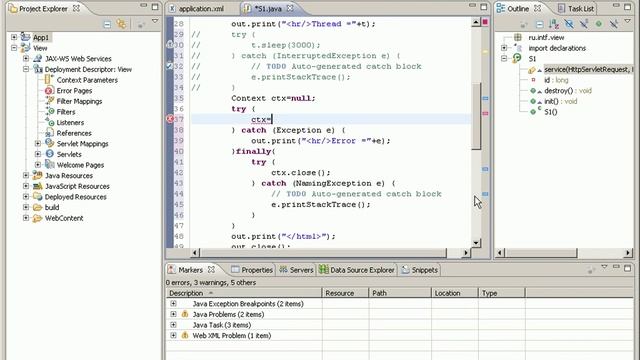Click the warning icon on Web XML Problem row
This screenshot has width=640, height=360.
[185, 336]
